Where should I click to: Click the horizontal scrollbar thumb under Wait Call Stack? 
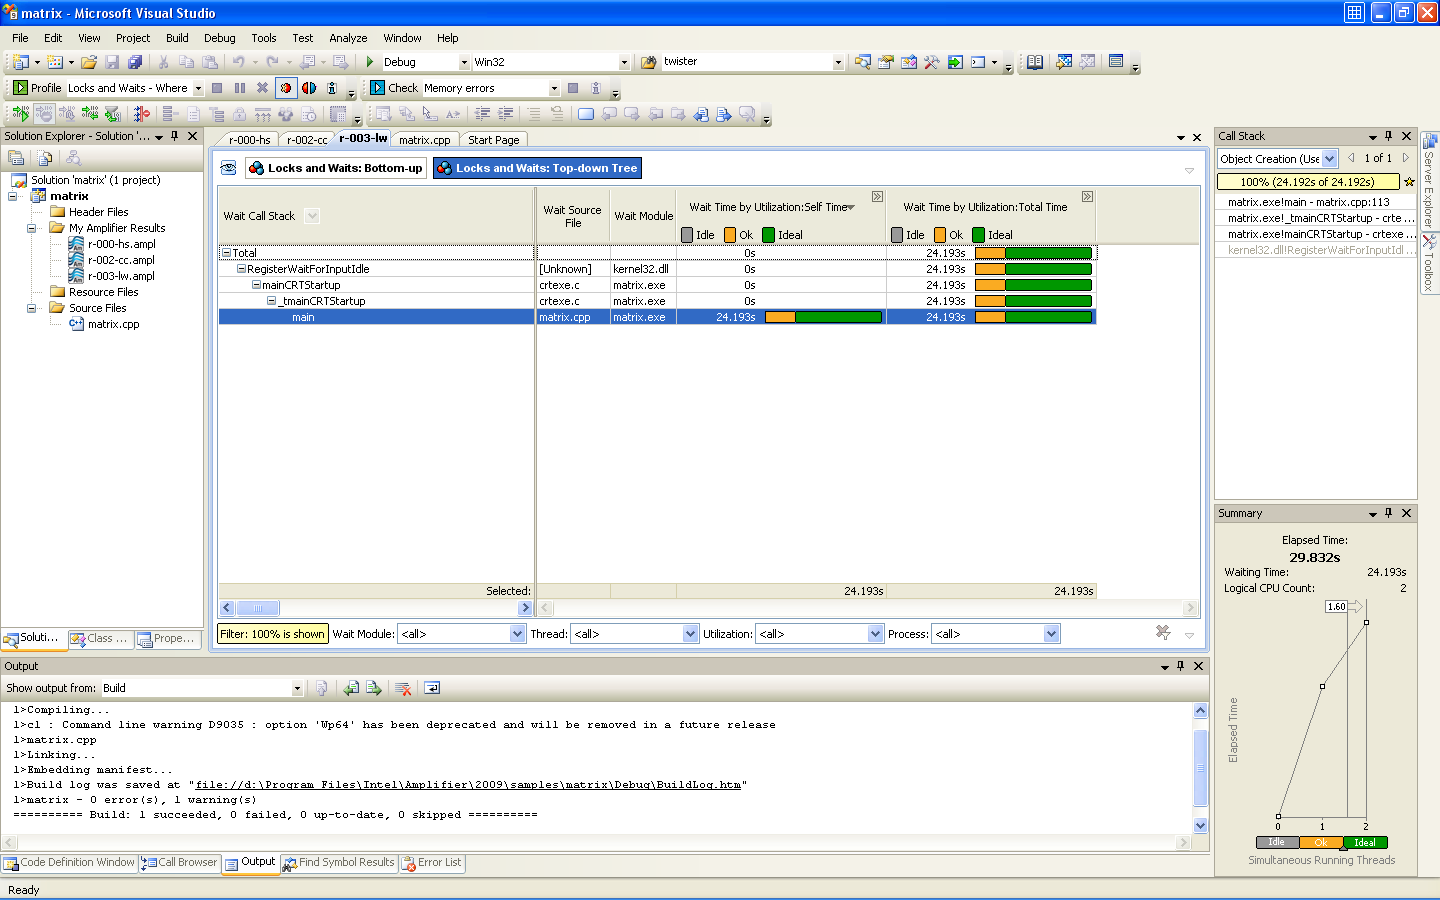[257, 608]
